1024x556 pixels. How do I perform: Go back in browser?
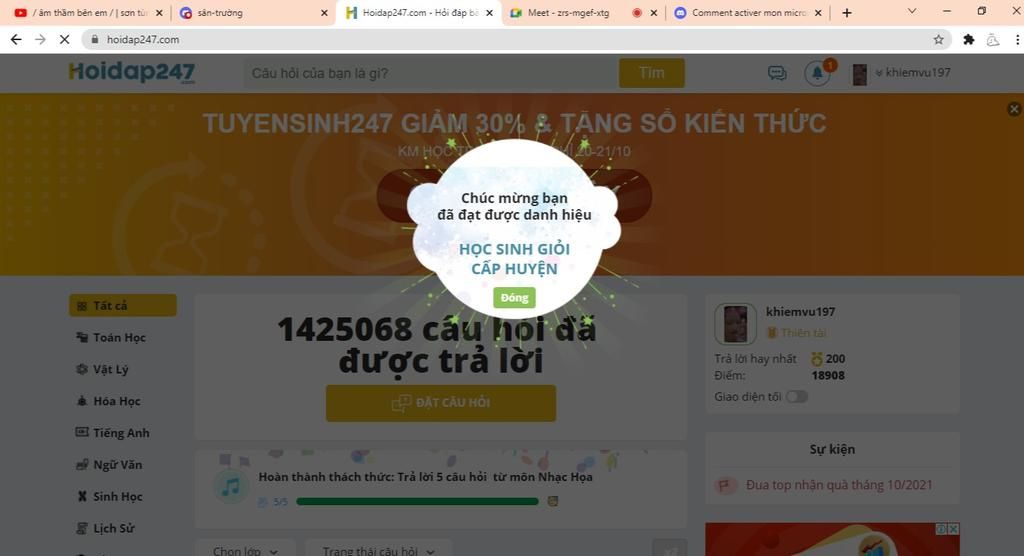16,39
